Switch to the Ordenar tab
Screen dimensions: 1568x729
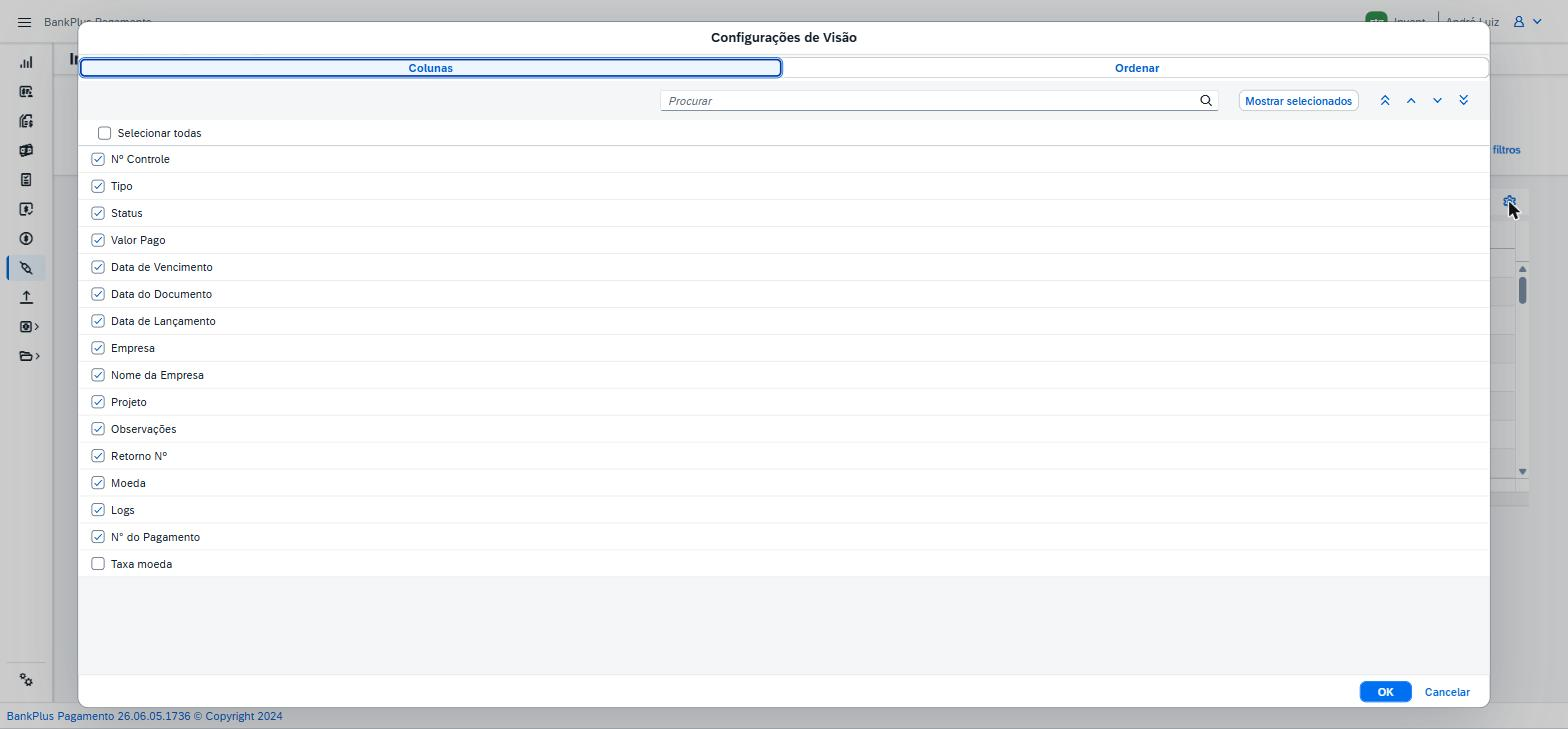pos(1136,68)
